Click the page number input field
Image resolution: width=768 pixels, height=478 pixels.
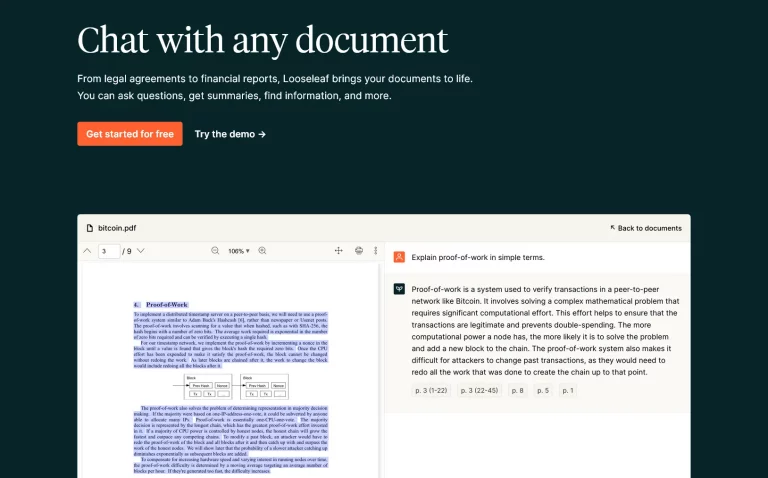(x=109, y=251)
